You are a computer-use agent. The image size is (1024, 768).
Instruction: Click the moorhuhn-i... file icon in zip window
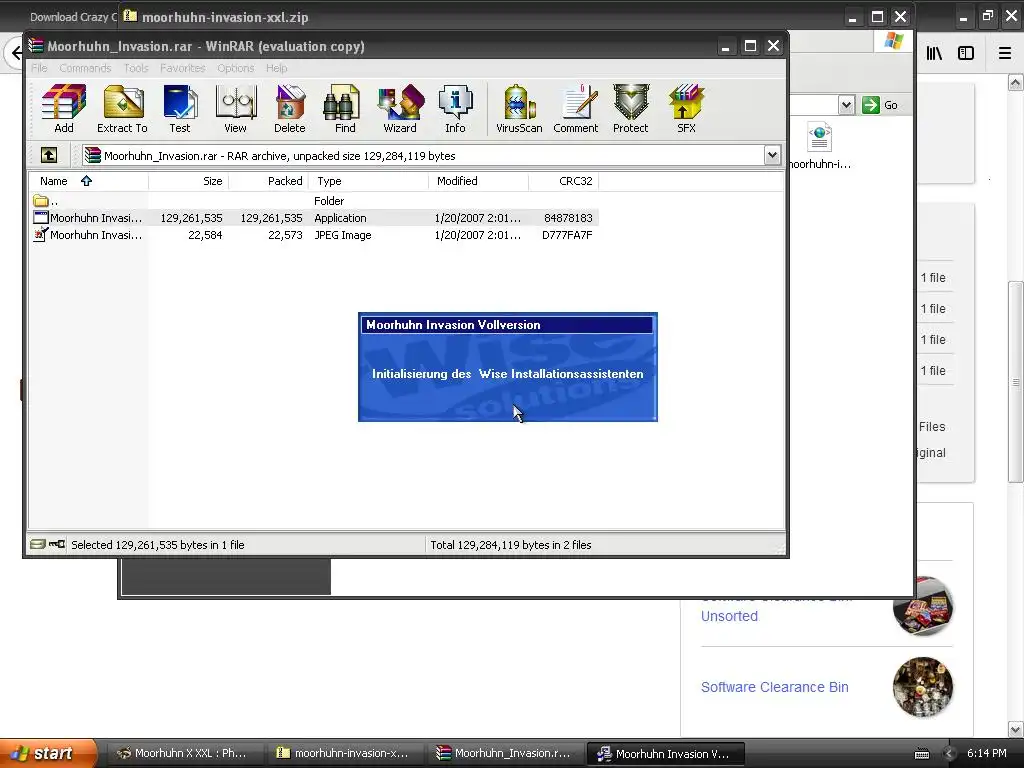[819, 147]
